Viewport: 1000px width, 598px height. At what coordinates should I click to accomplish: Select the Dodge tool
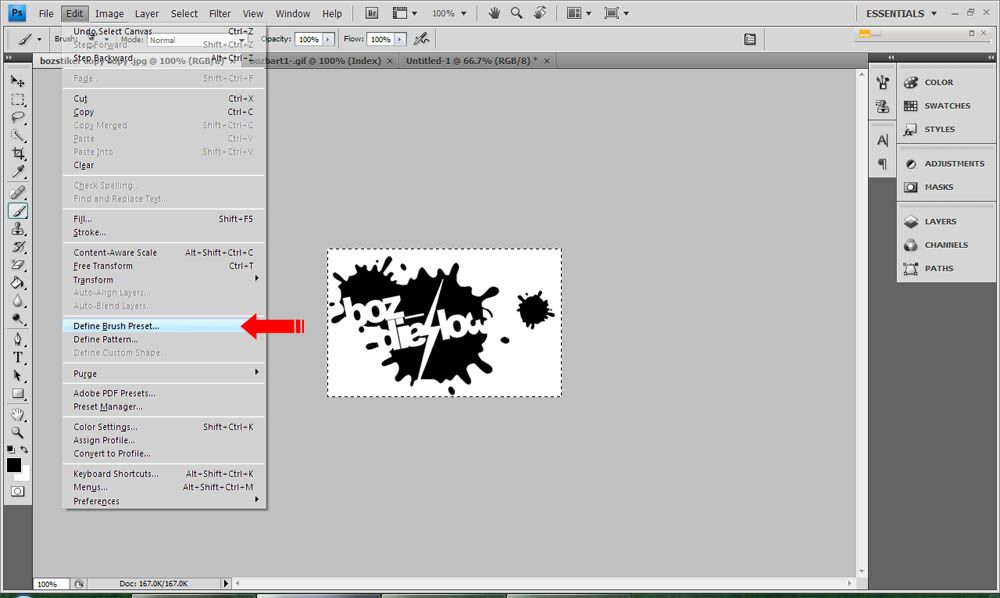pos(17,320)
